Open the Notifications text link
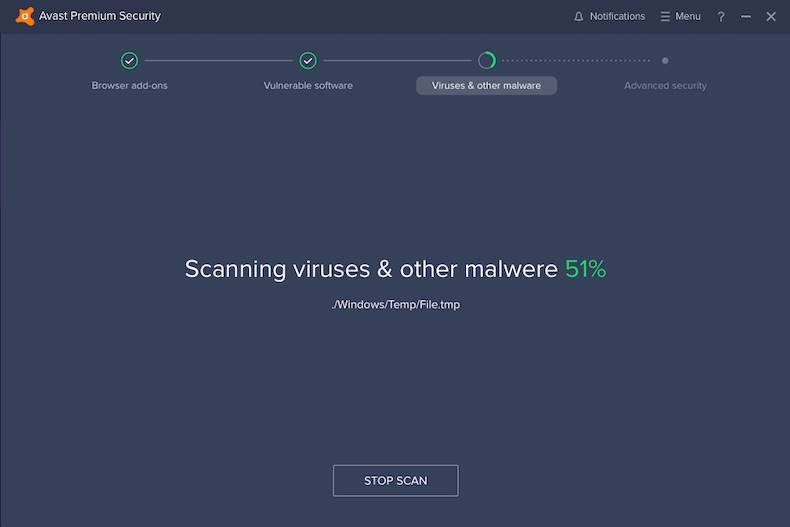This screenshot has width=790, height=527. click(617, 16)
